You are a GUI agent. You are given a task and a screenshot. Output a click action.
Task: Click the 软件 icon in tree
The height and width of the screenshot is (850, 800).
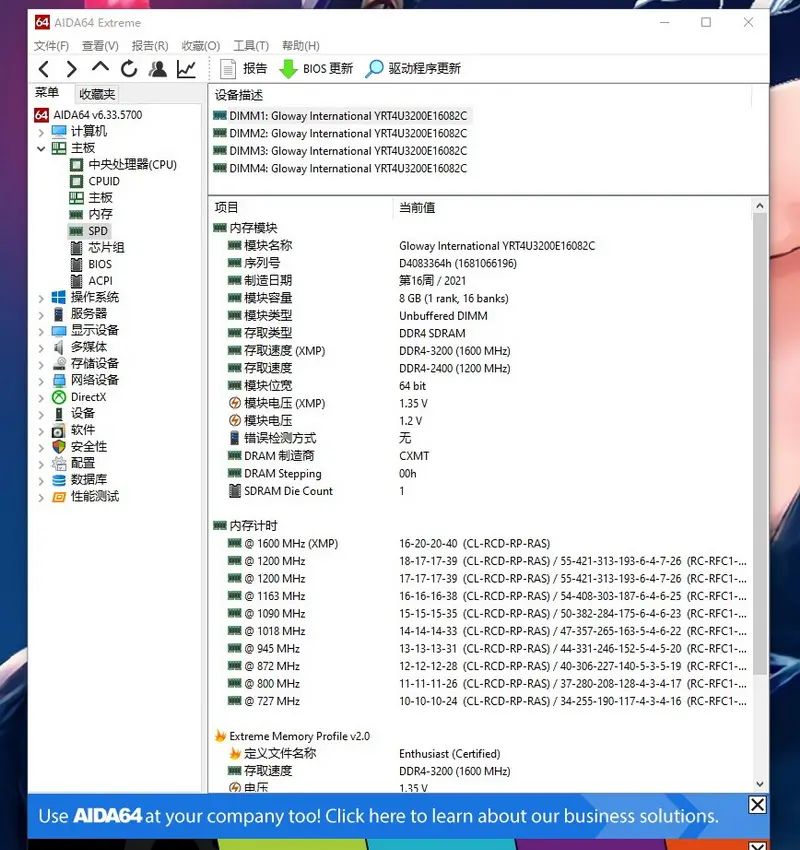59,431
